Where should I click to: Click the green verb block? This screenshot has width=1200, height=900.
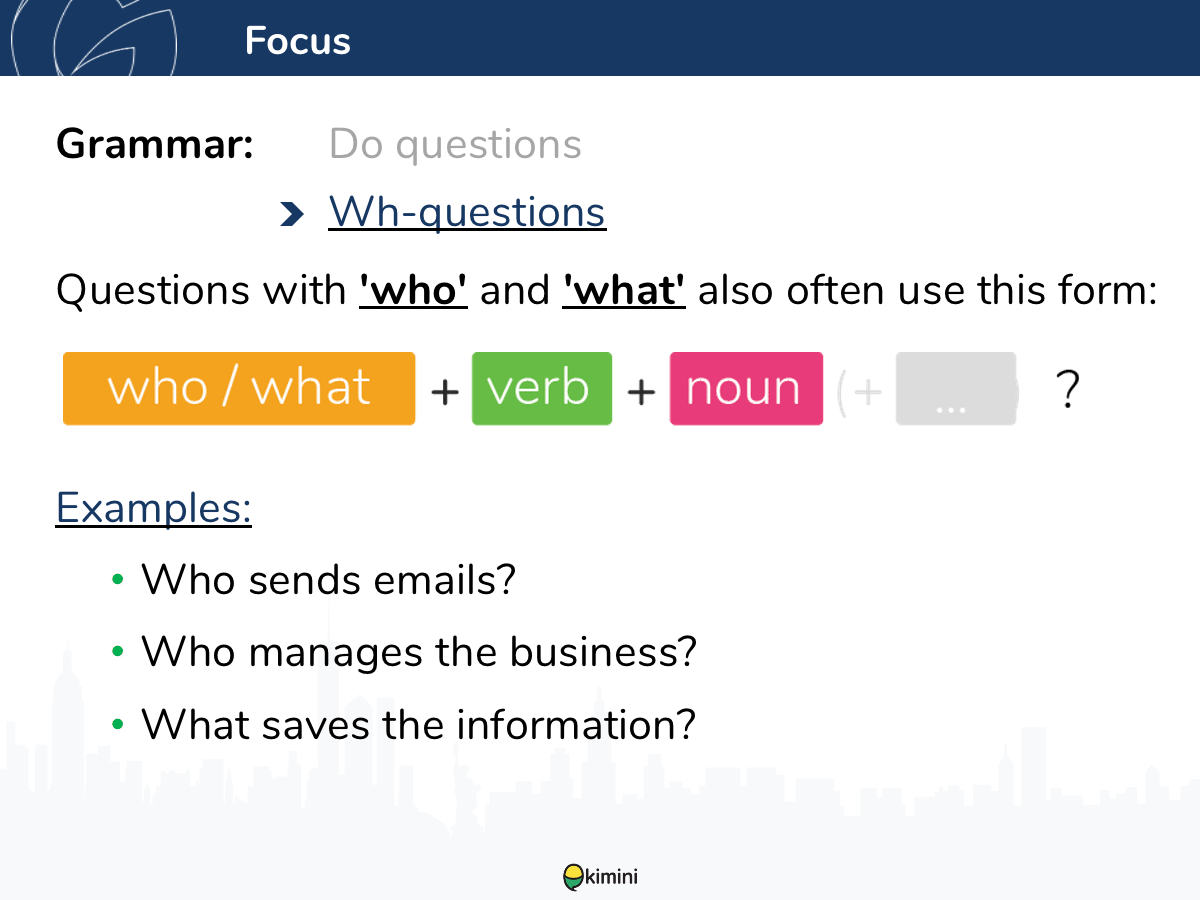click(x=541, y=388)
